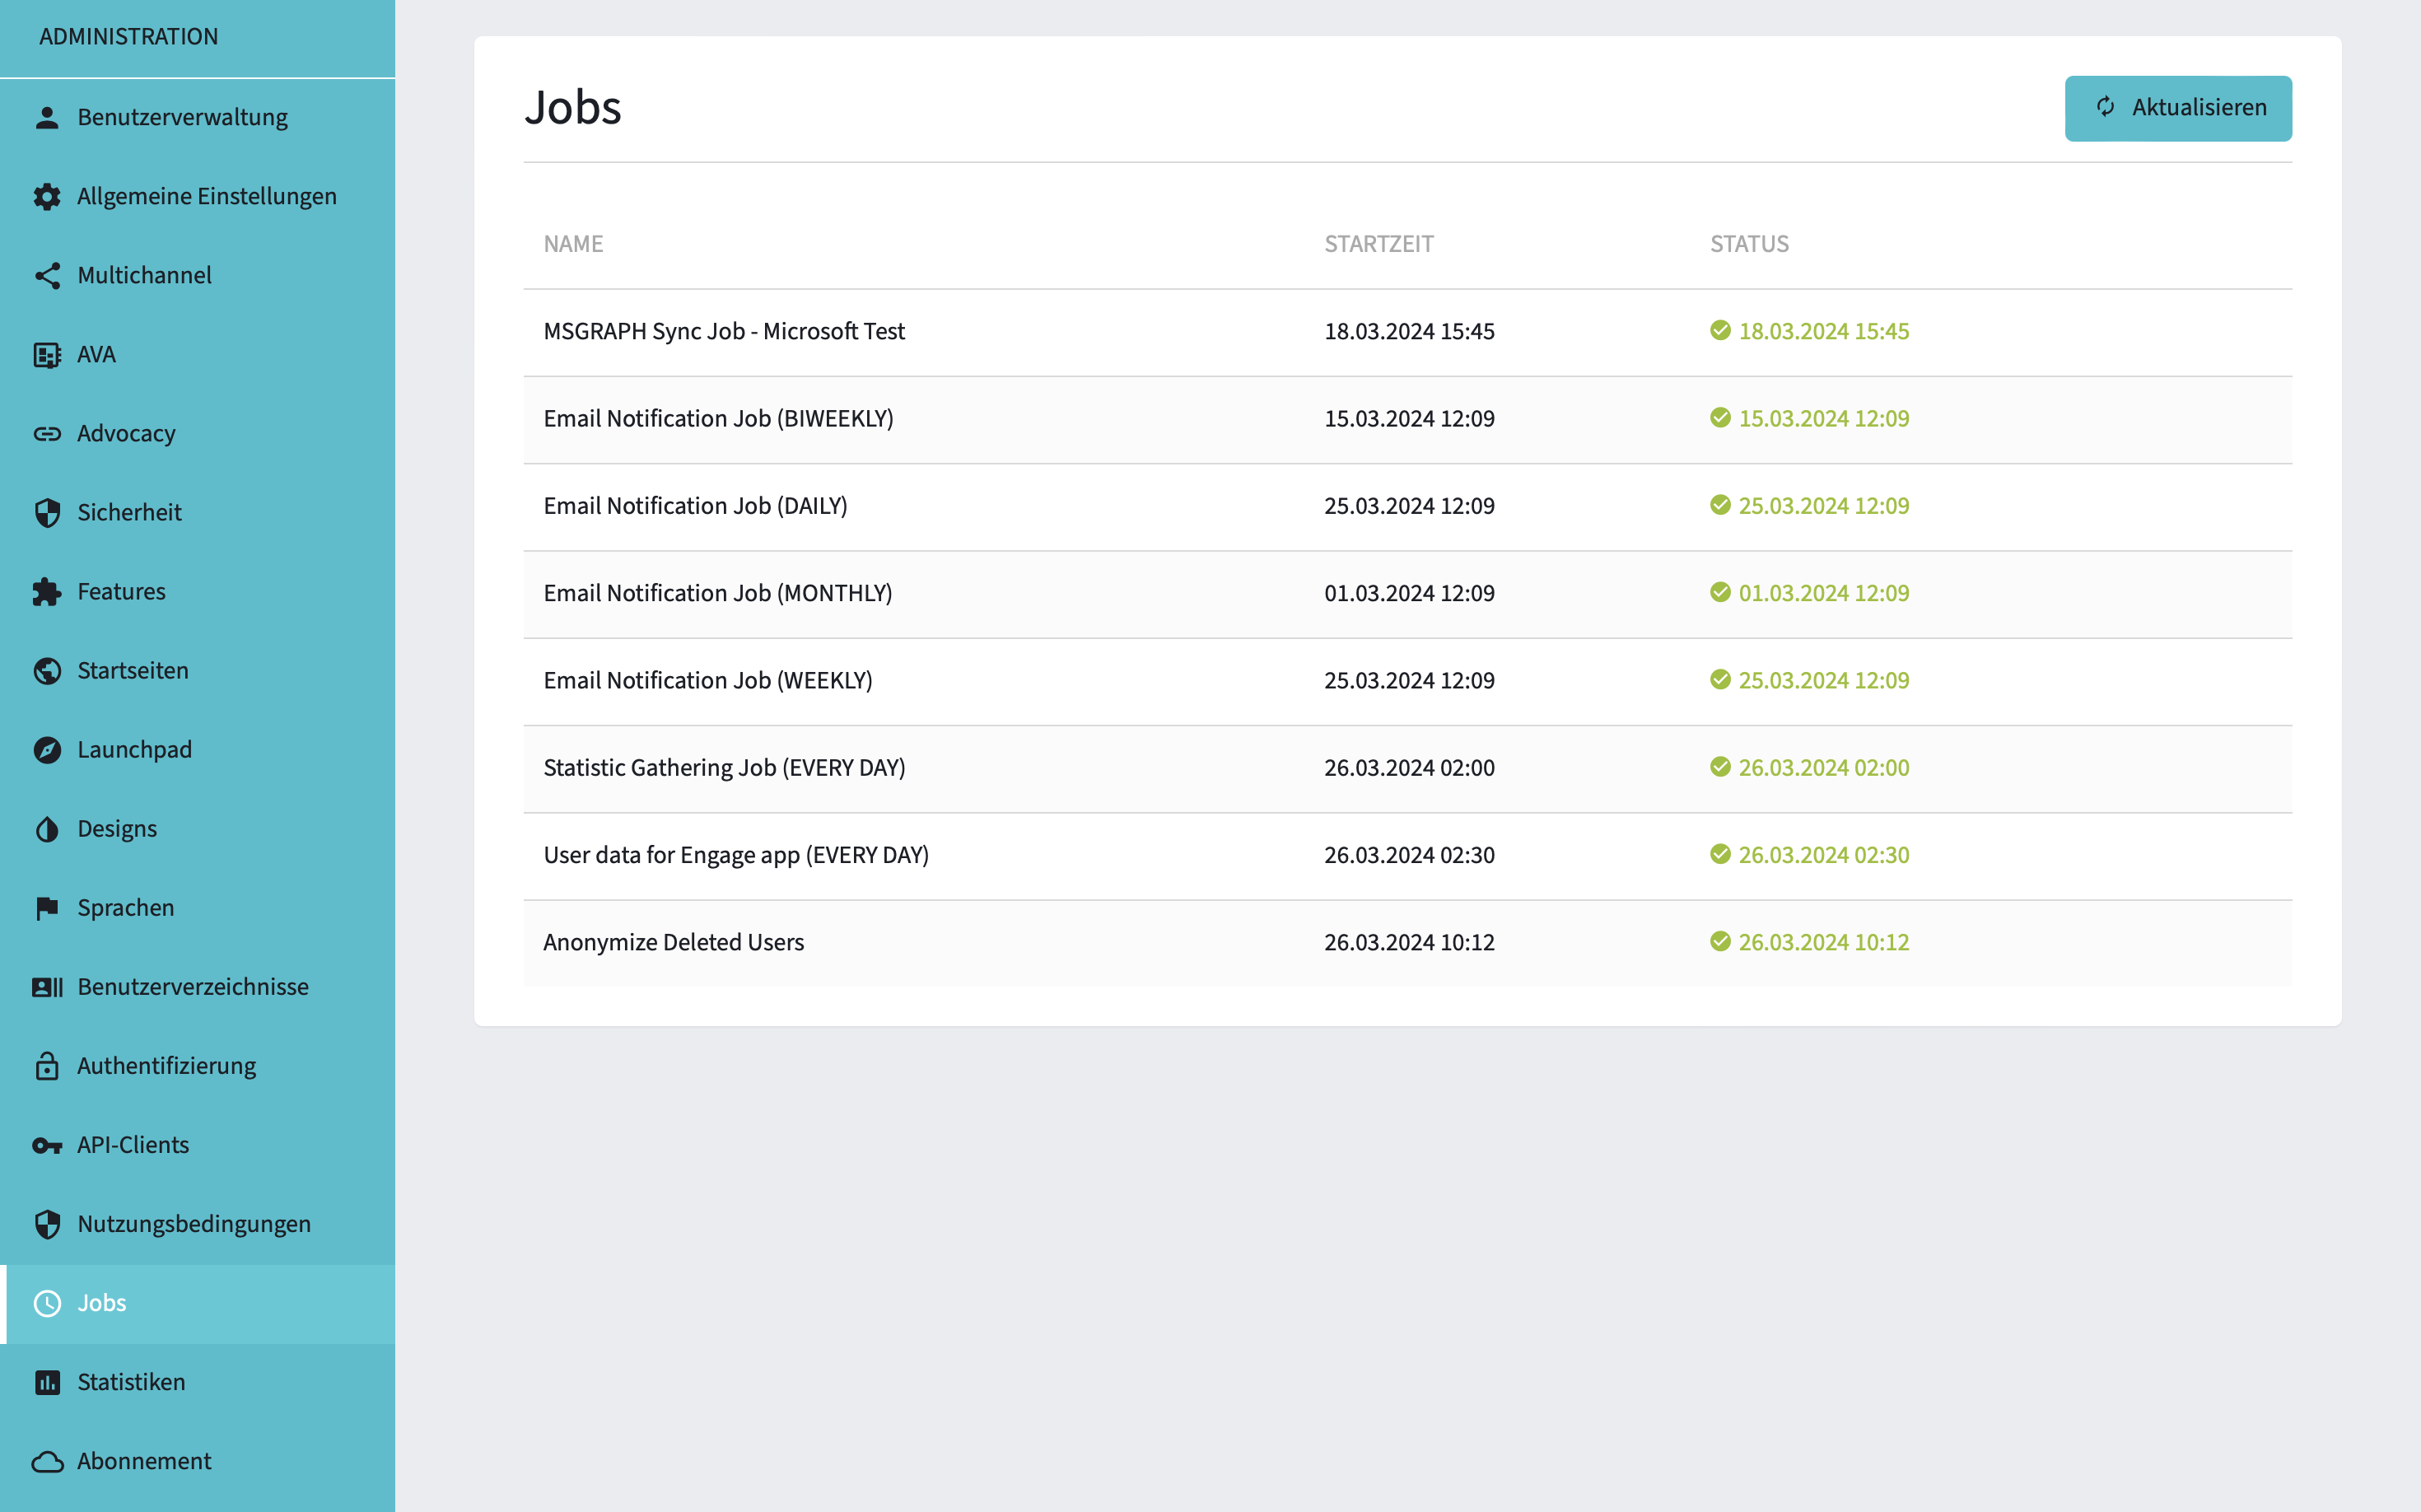Screen dimensions: 2421x1512
Task: Click the Abonnement cloud icon
Action: [47, 1462]
